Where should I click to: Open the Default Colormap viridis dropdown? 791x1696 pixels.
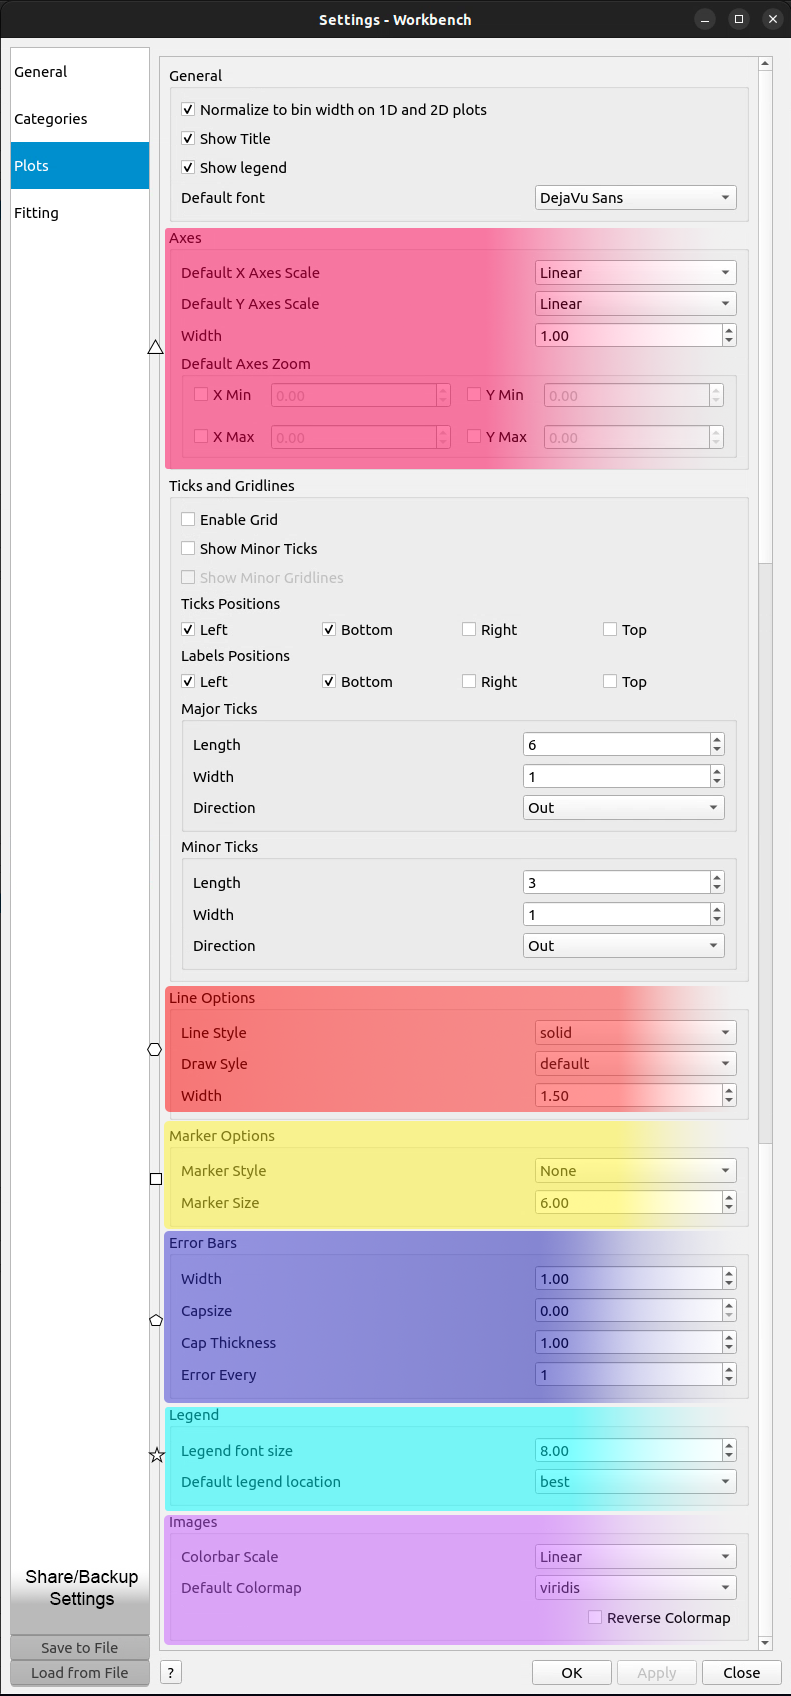pyautogui.click(x=635, y=1587)
